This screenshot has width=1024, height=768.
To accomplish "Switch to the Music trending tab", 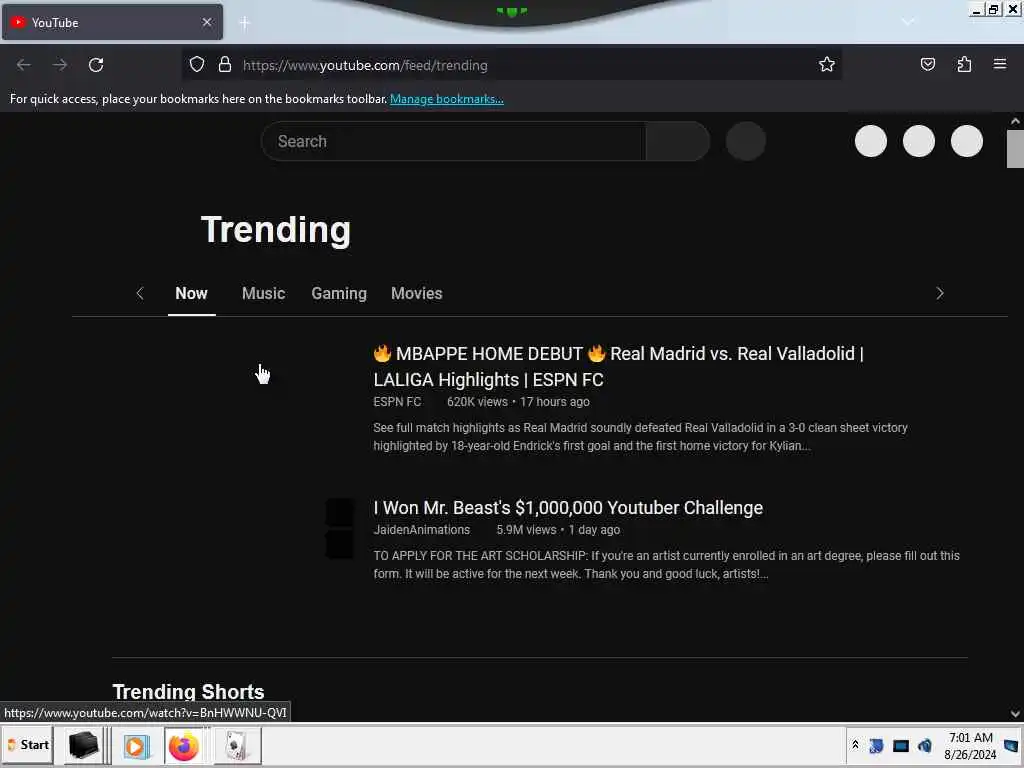I will click(x=263, y=293).
